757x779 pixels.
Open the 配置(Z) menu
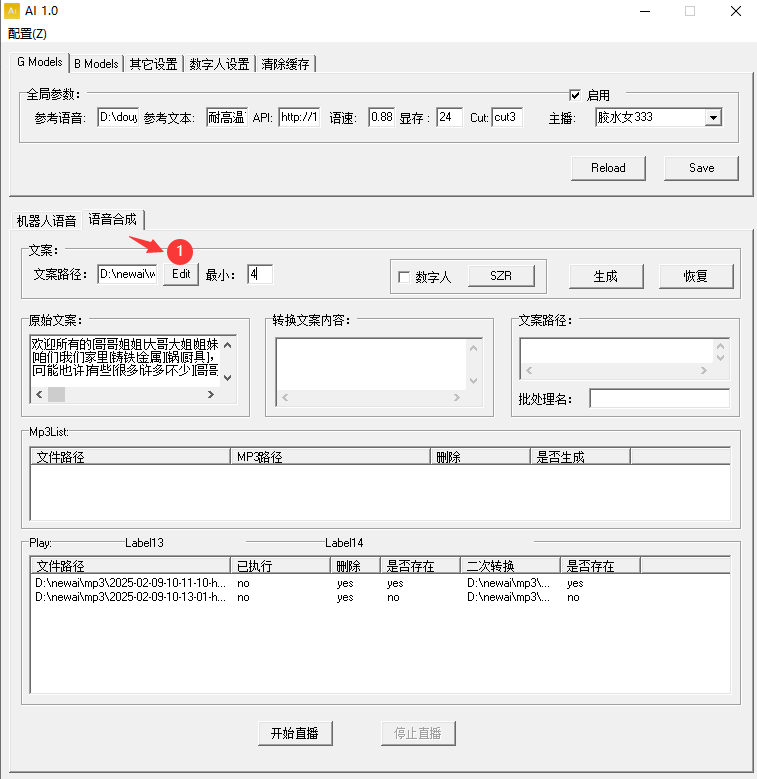pyautogui.click(x=27, y=33)
